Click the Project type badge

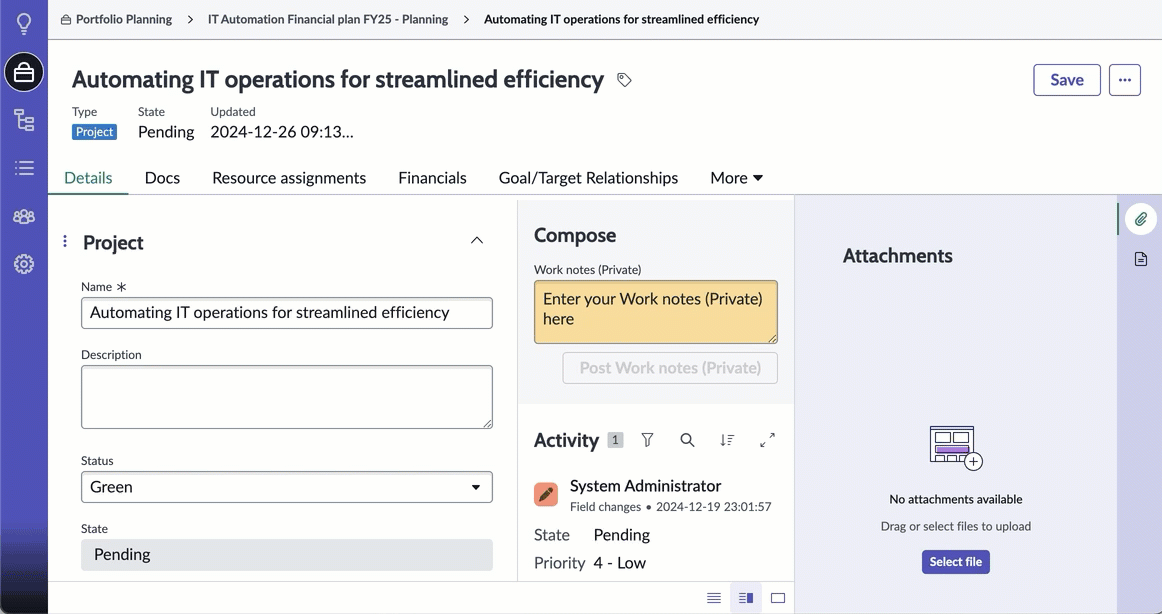coord(94,132)
